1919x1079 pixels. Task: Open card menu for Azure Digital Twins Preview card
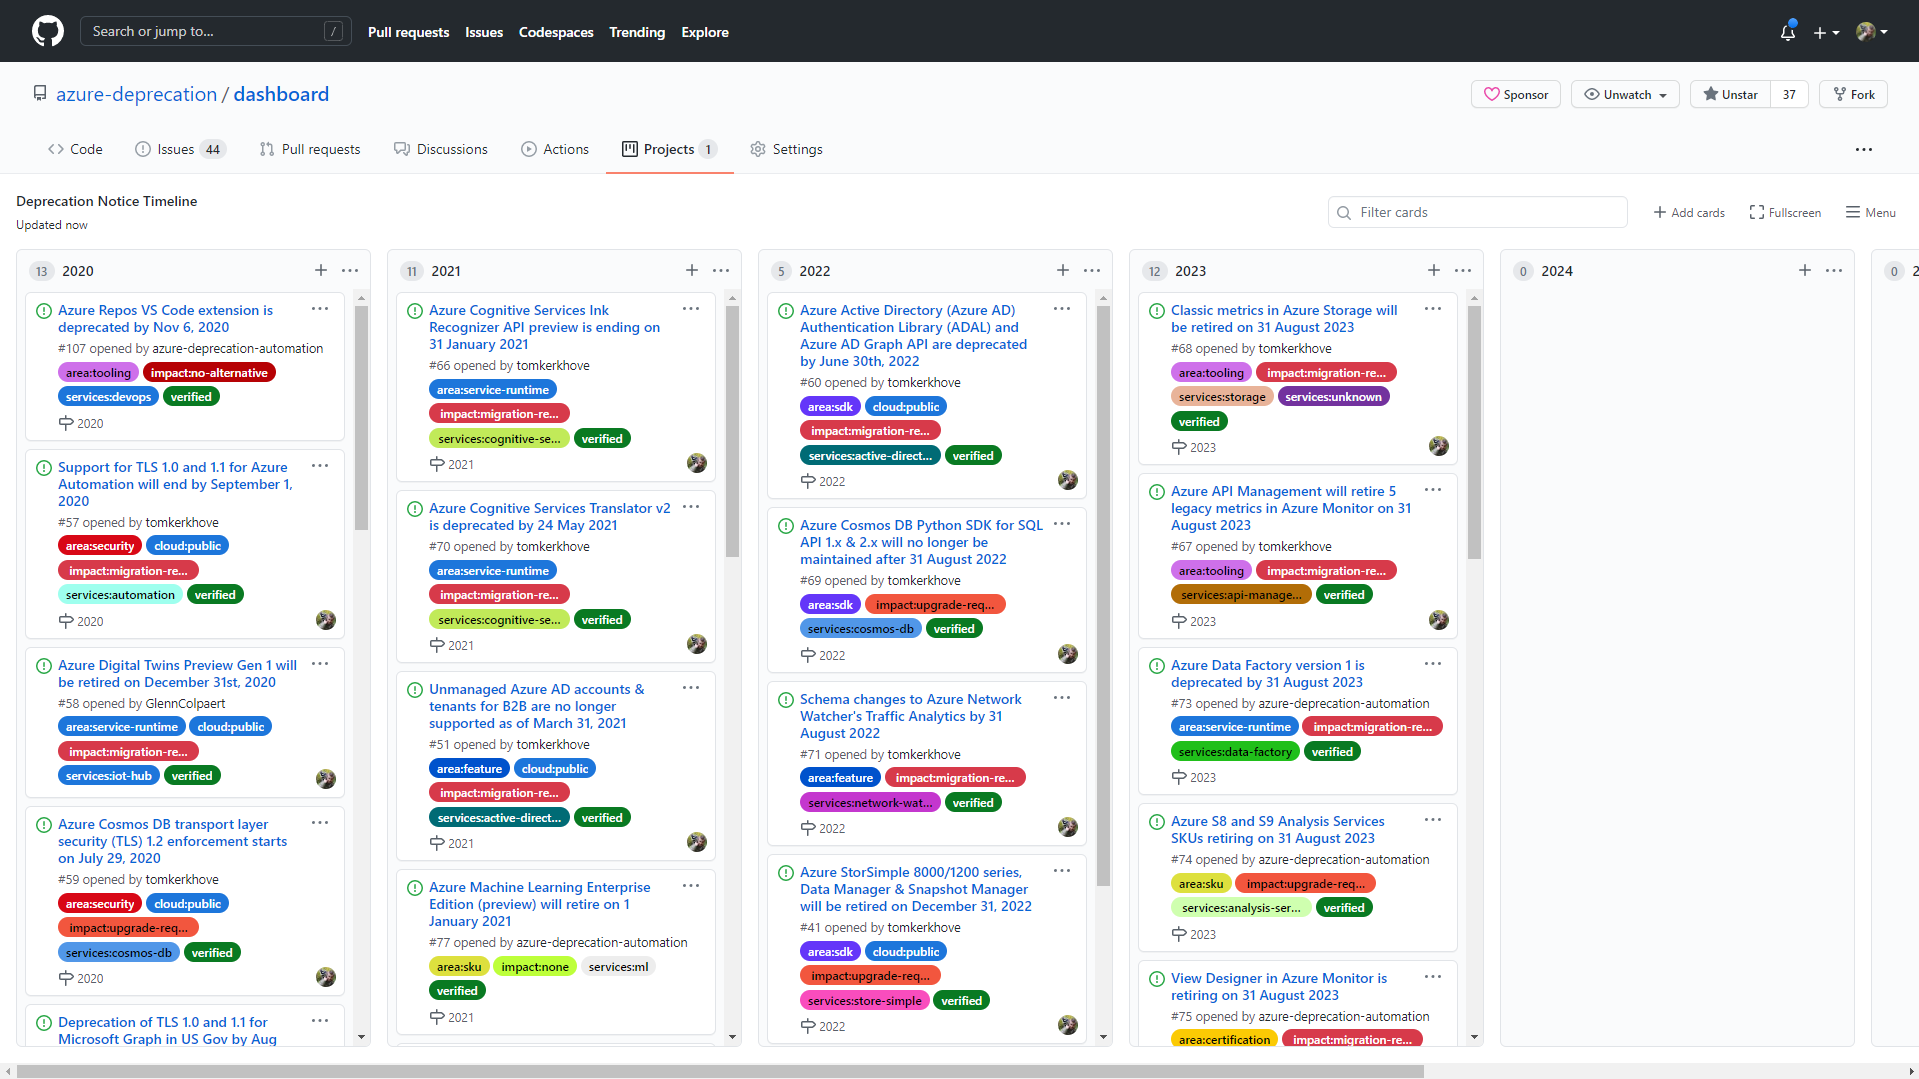click(x=320, y=664)
